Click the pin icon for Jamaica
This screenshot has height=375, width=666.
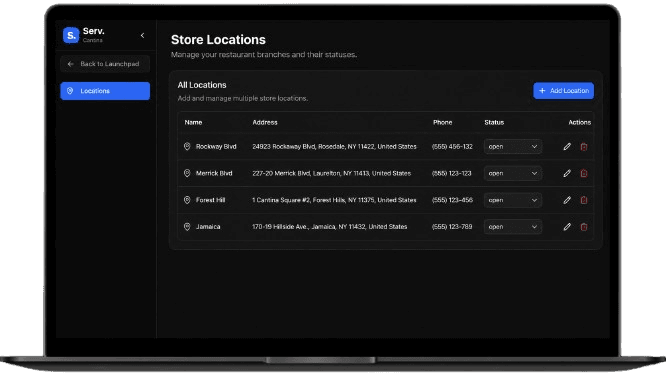tap(187, 227)
